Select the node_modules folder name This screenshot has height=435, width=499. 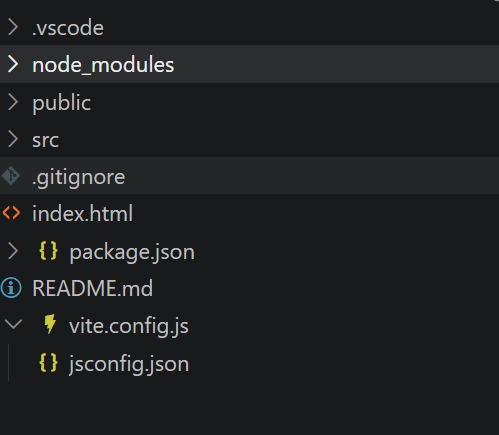(103, 65)
